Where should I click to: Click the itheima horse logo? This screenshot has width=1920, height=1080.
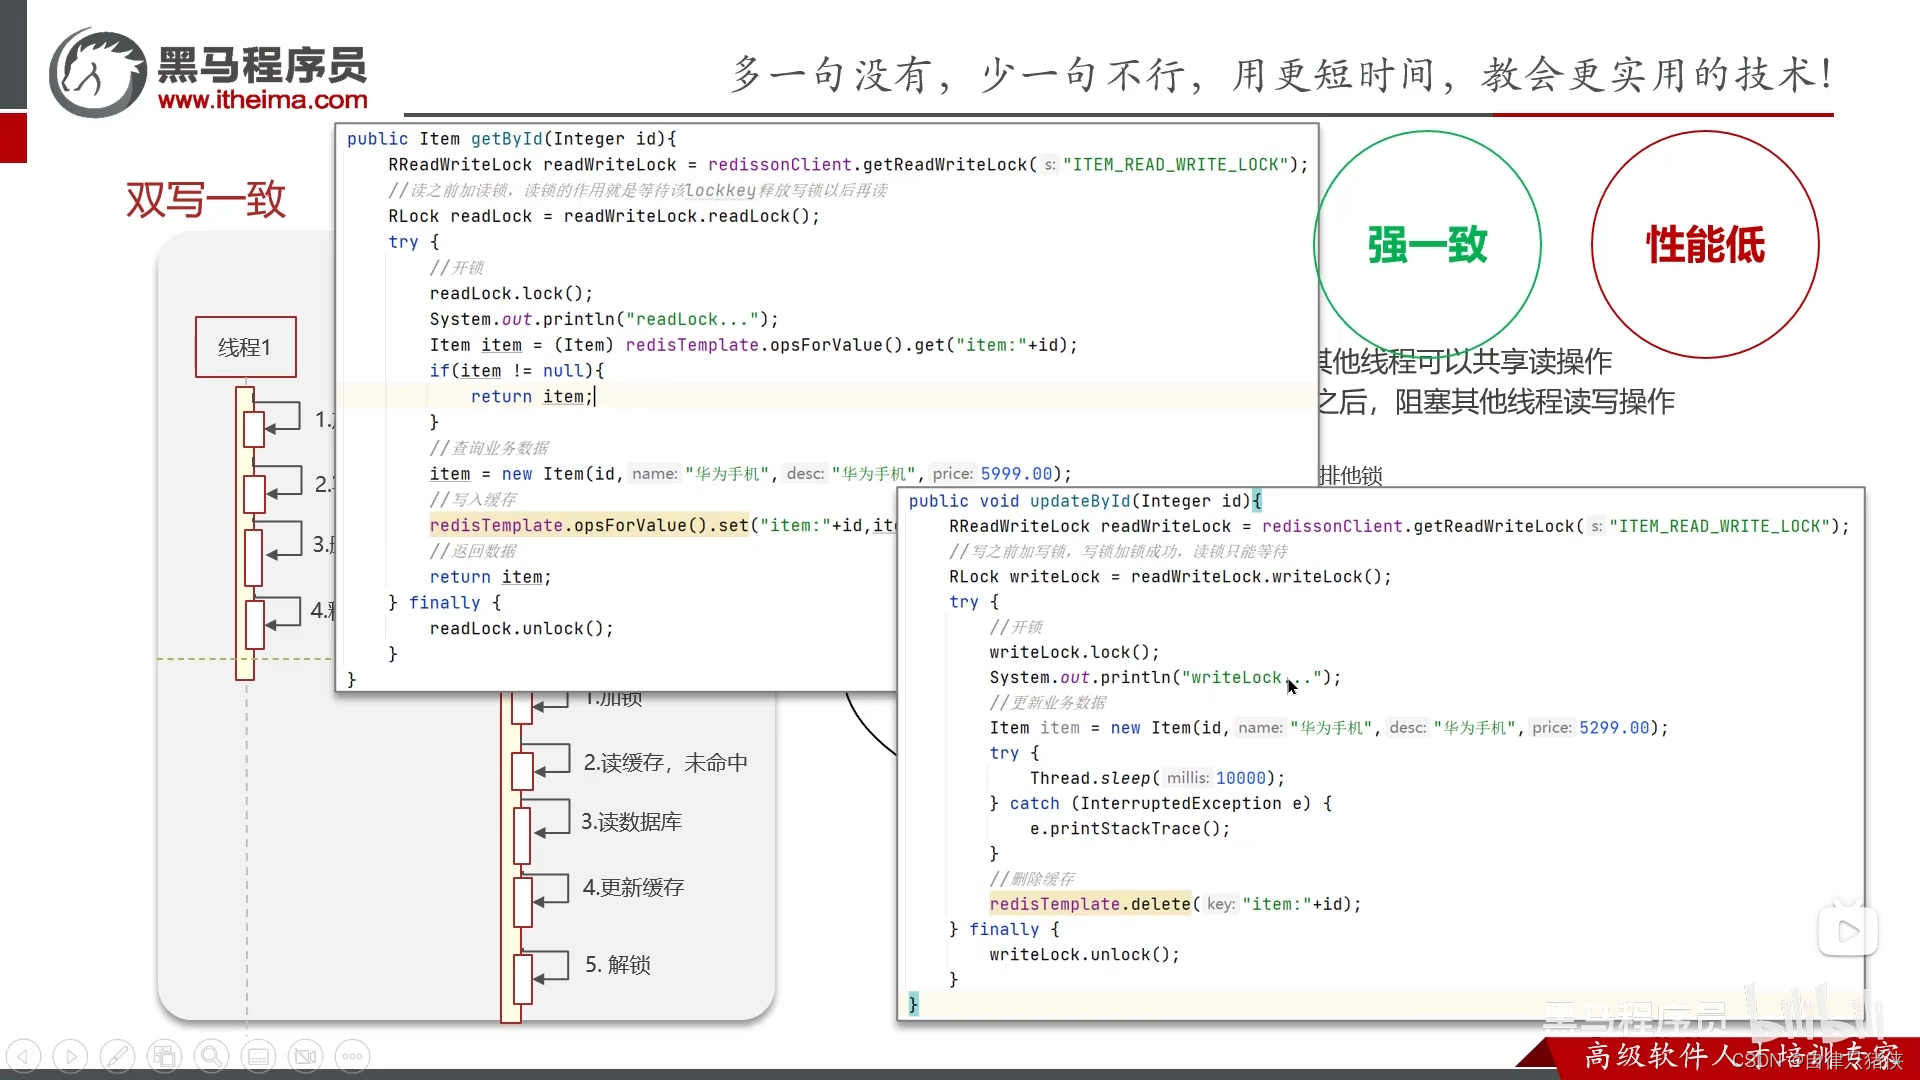point(98,73)
